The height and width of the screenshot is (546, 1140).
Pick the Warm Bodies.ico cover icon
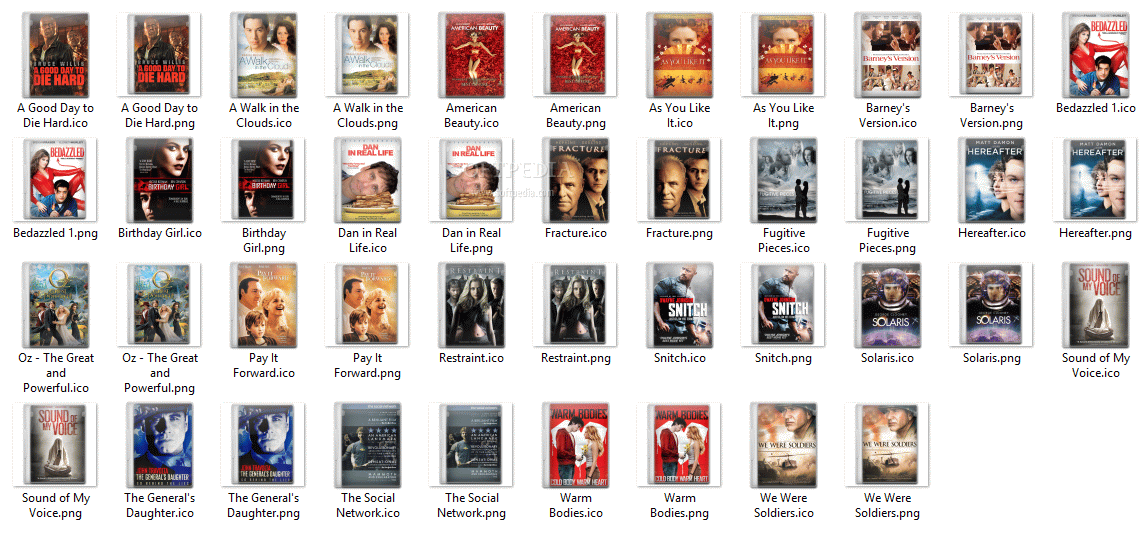576,445
